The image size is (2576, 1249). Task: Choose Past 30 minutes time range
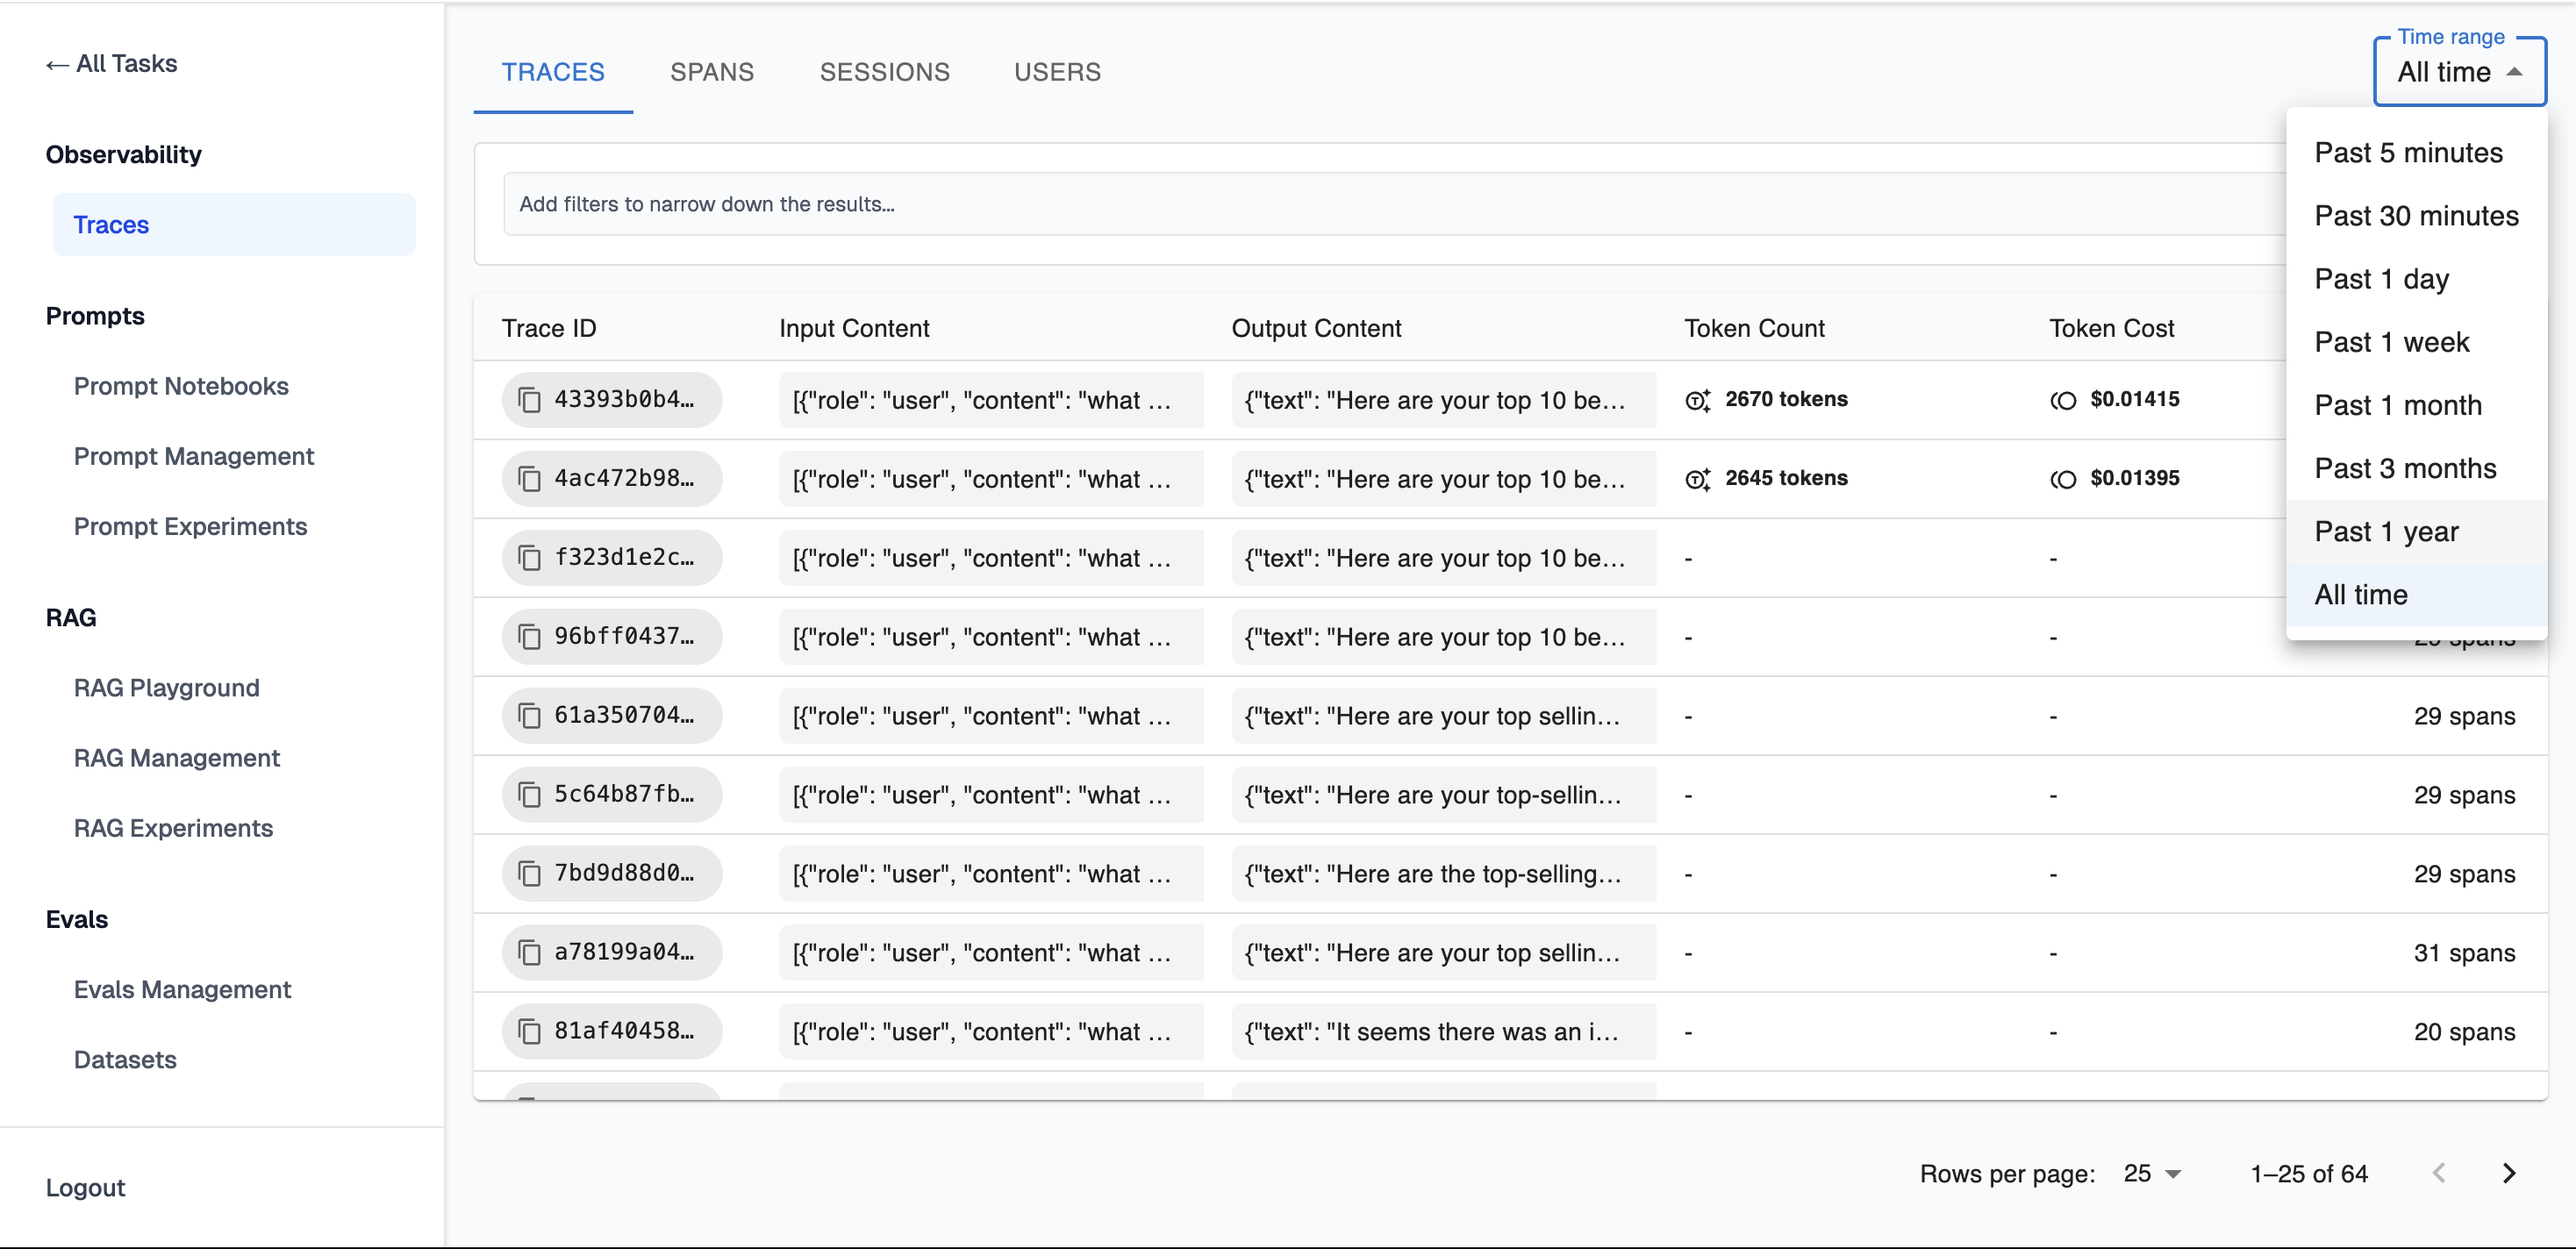2415,216
